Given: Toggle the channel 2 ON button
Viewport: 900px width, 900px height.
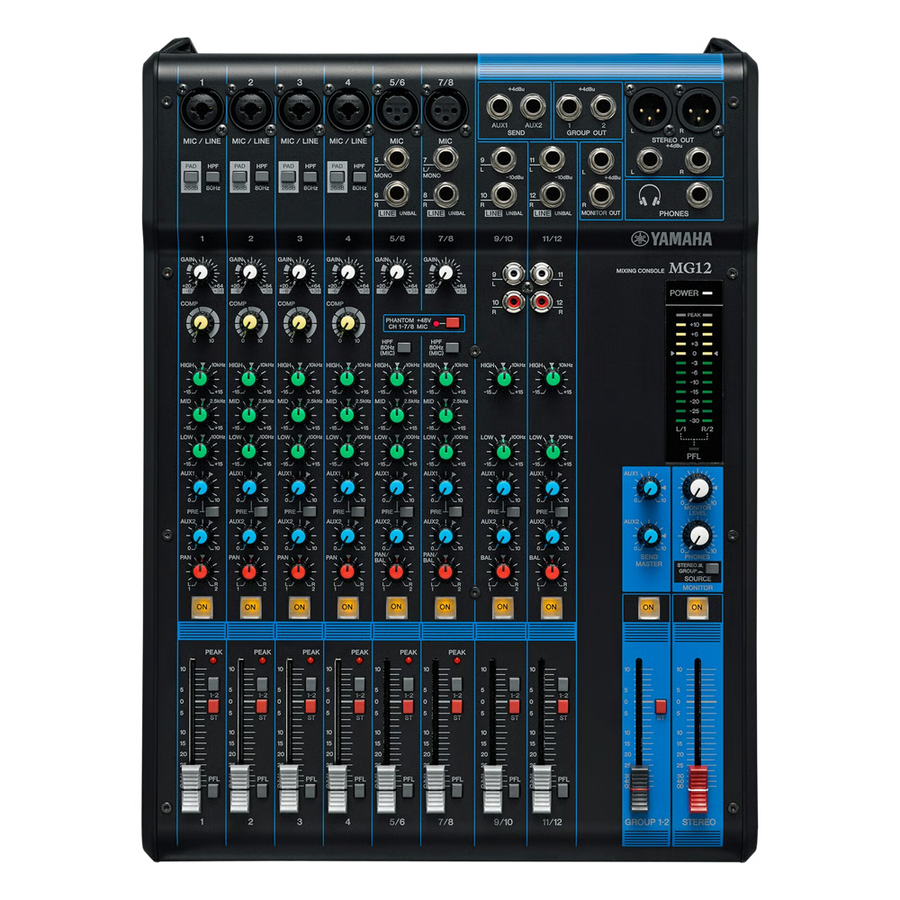Looking at the screenshot, I should pyautogui.click(x=250, y=607).
